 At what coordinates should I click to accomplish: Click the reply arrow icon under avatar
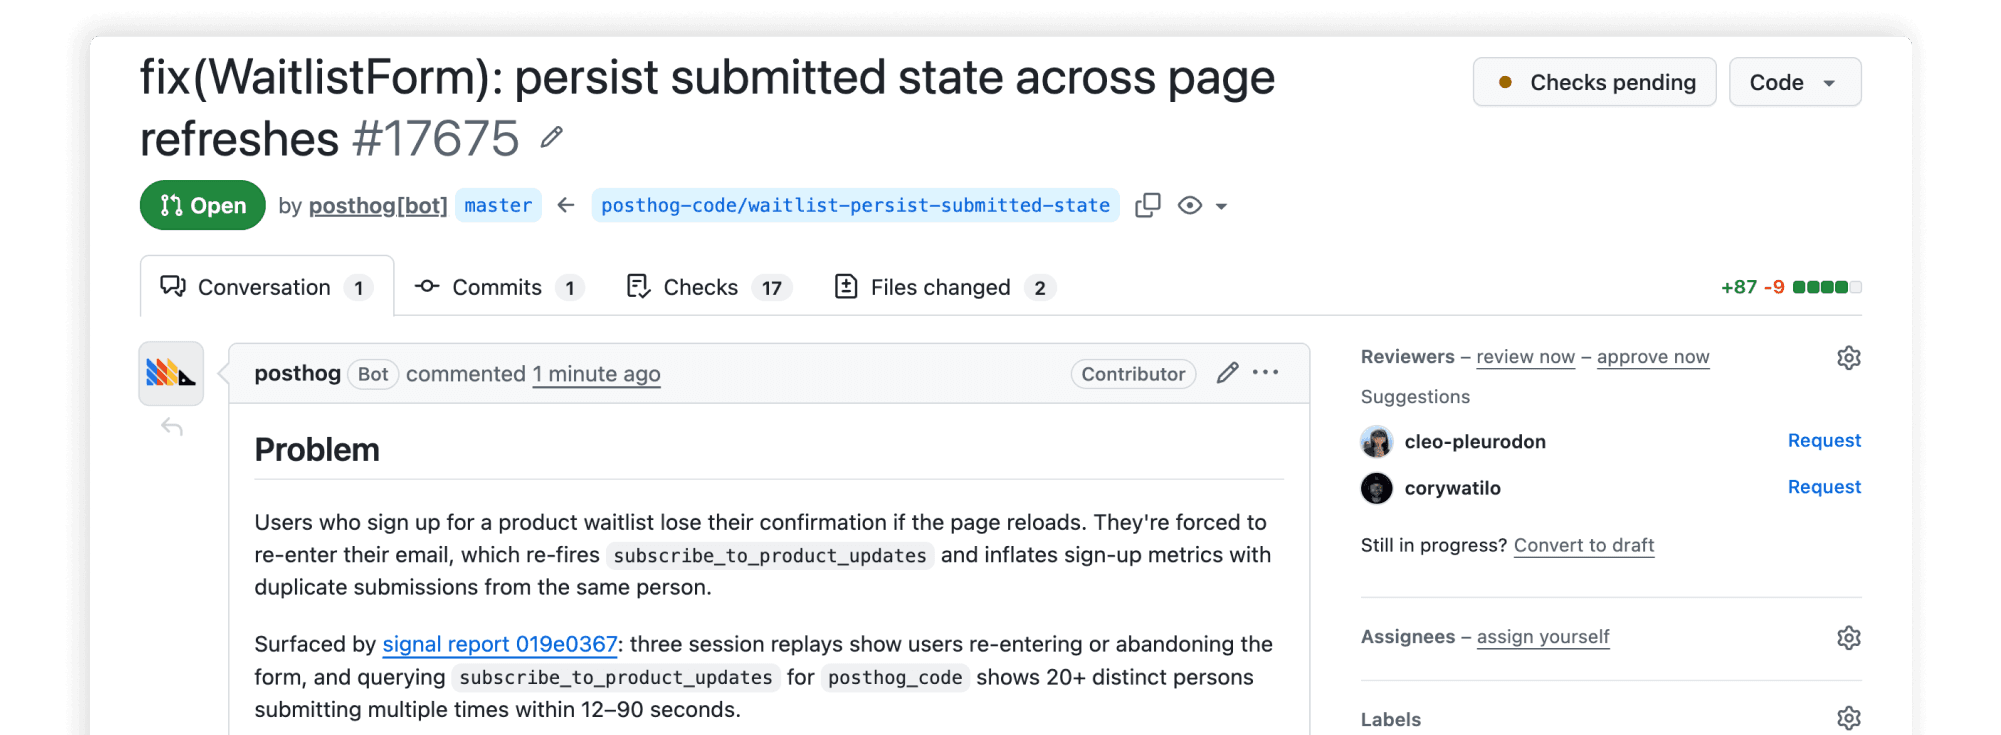pyautogui.click(x=172, y=427)
